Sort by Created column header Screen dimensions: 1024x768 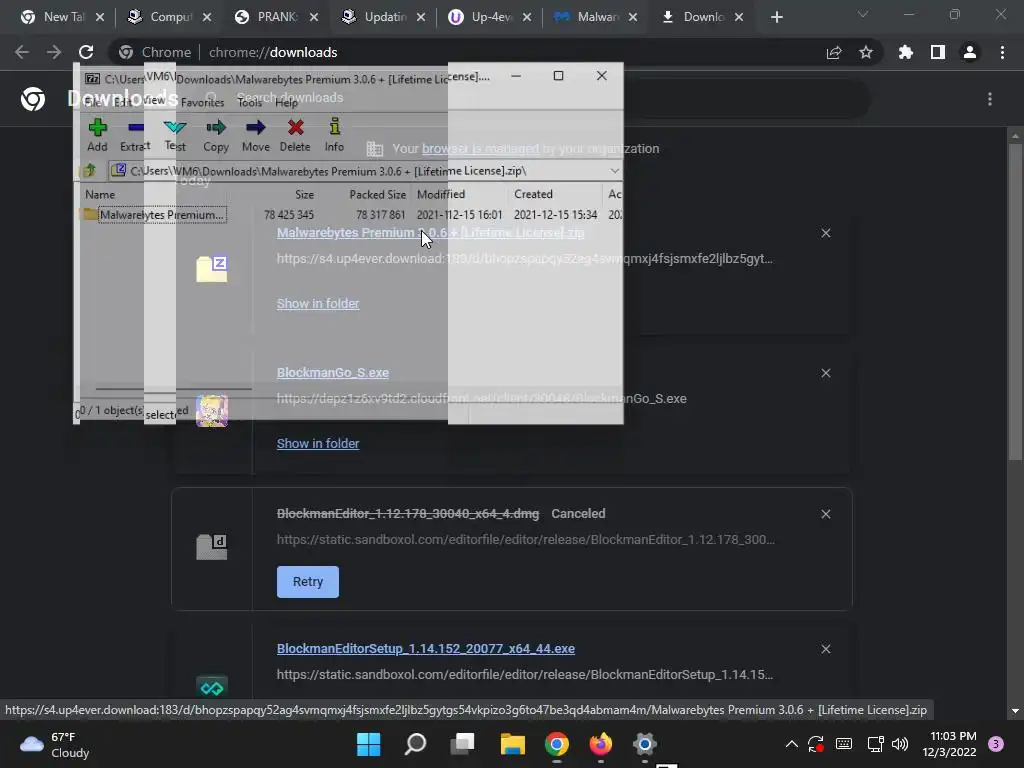533,195
